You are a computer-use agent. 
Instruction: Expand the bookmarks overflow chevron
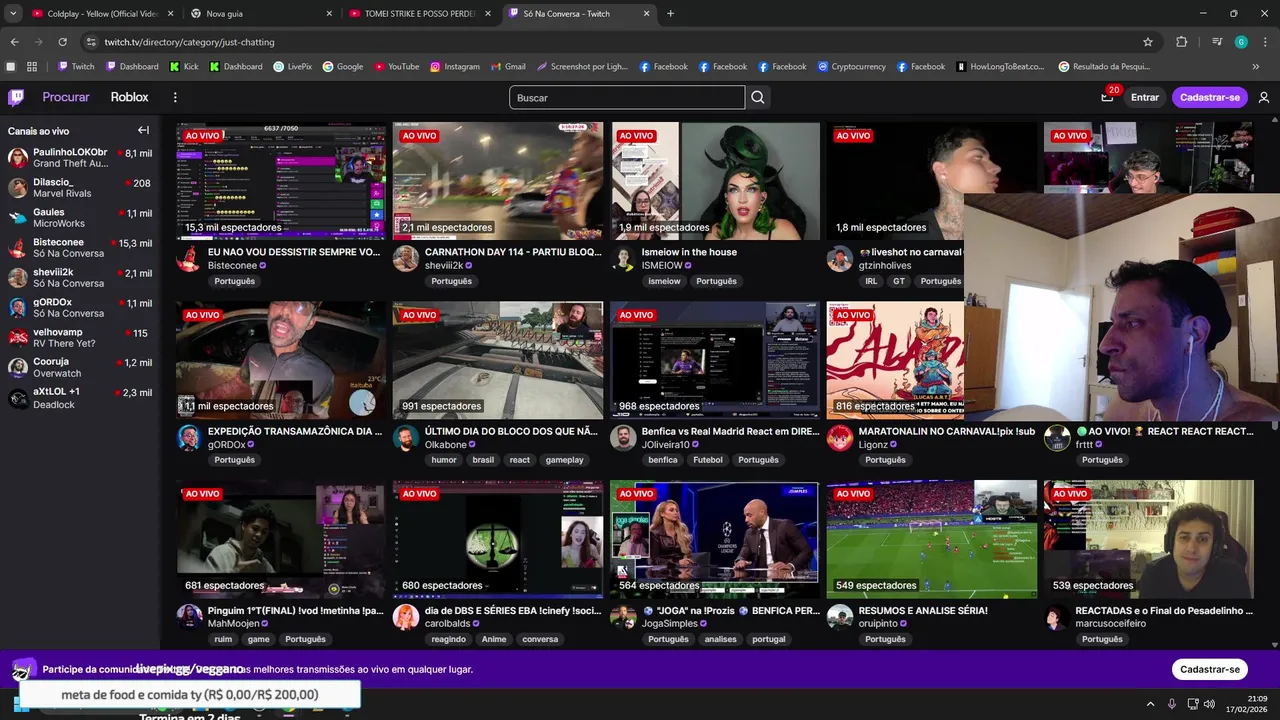(x=1256, y=67)
